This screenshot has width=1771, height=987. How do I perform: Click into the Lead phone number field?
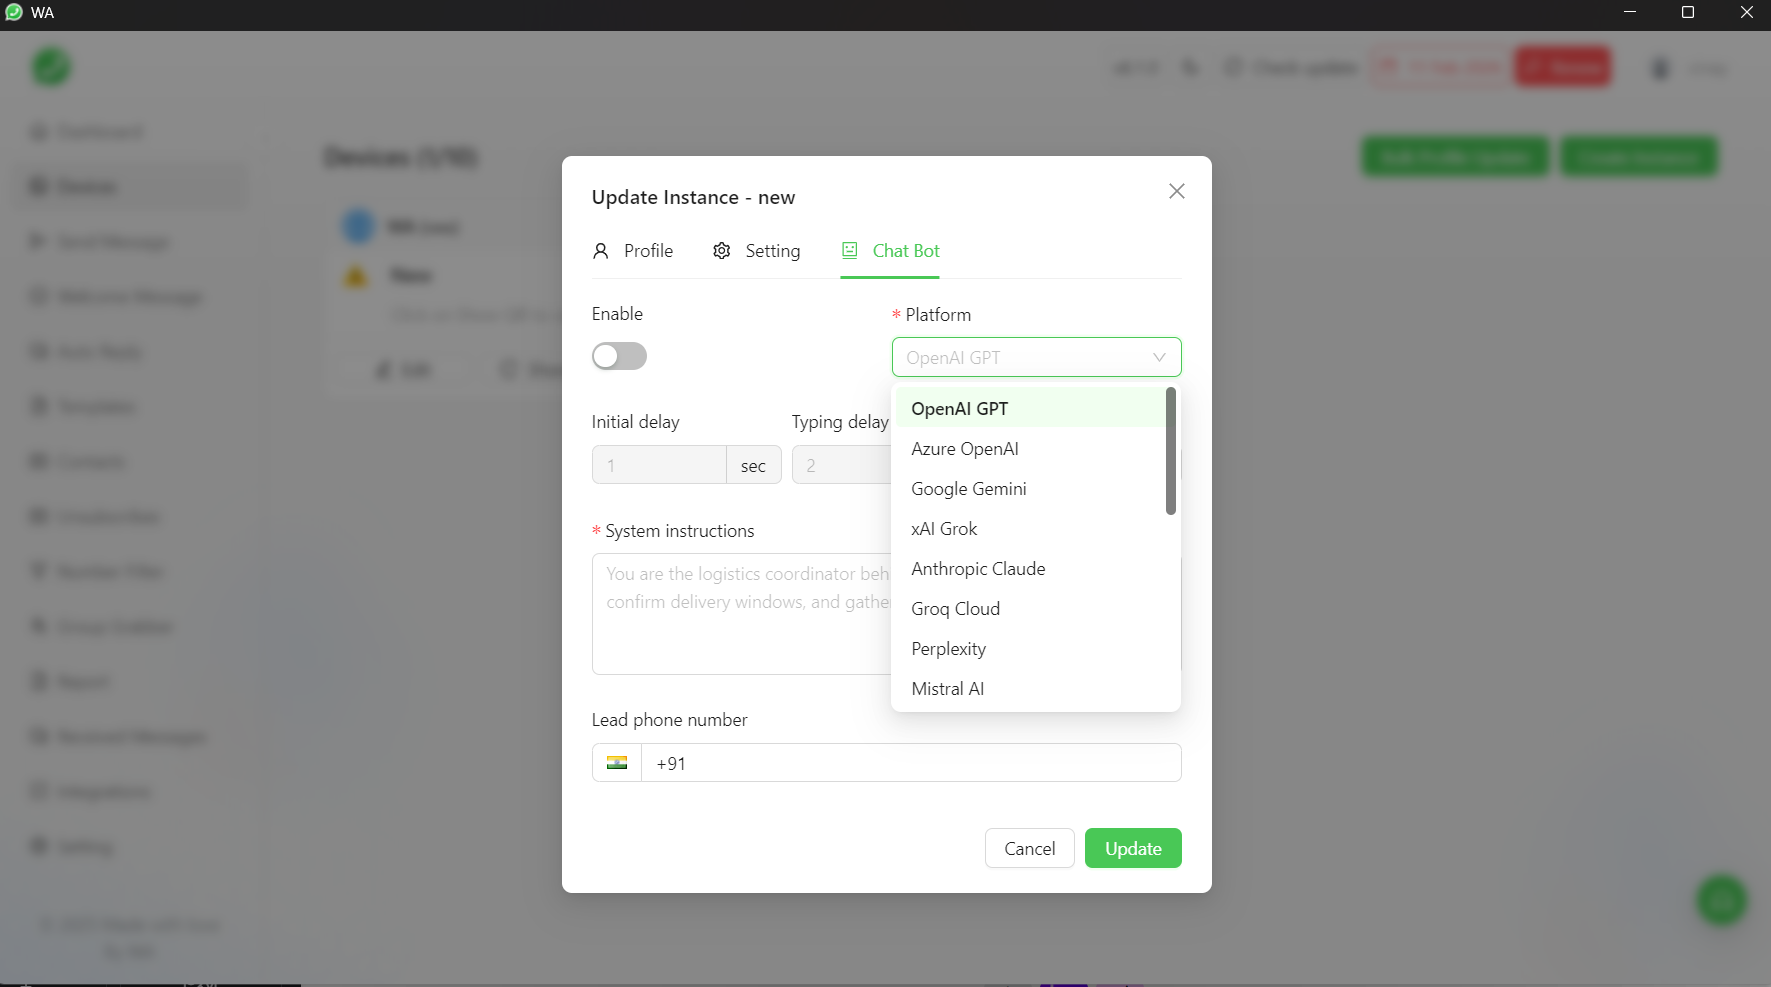tap(910, 763)
